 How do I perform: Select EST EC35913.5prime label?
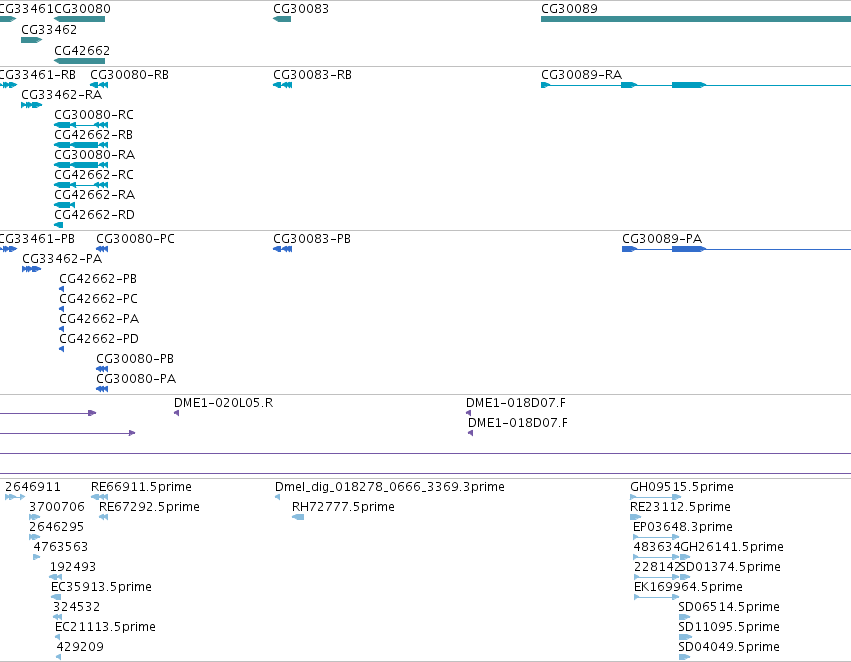[x=101, y=587]
